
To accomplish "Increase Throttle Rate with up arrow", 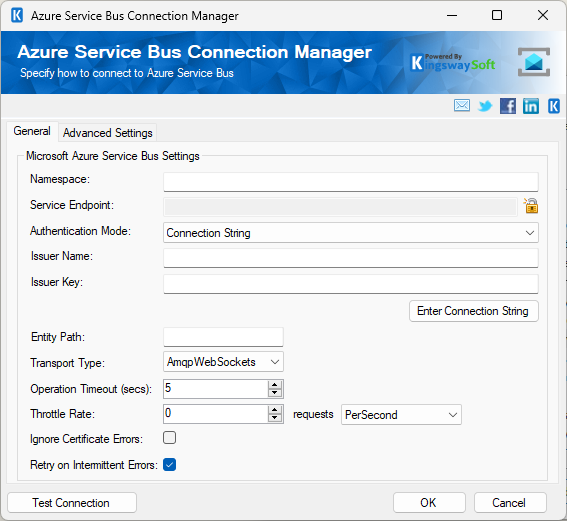I will pos(275,410).
